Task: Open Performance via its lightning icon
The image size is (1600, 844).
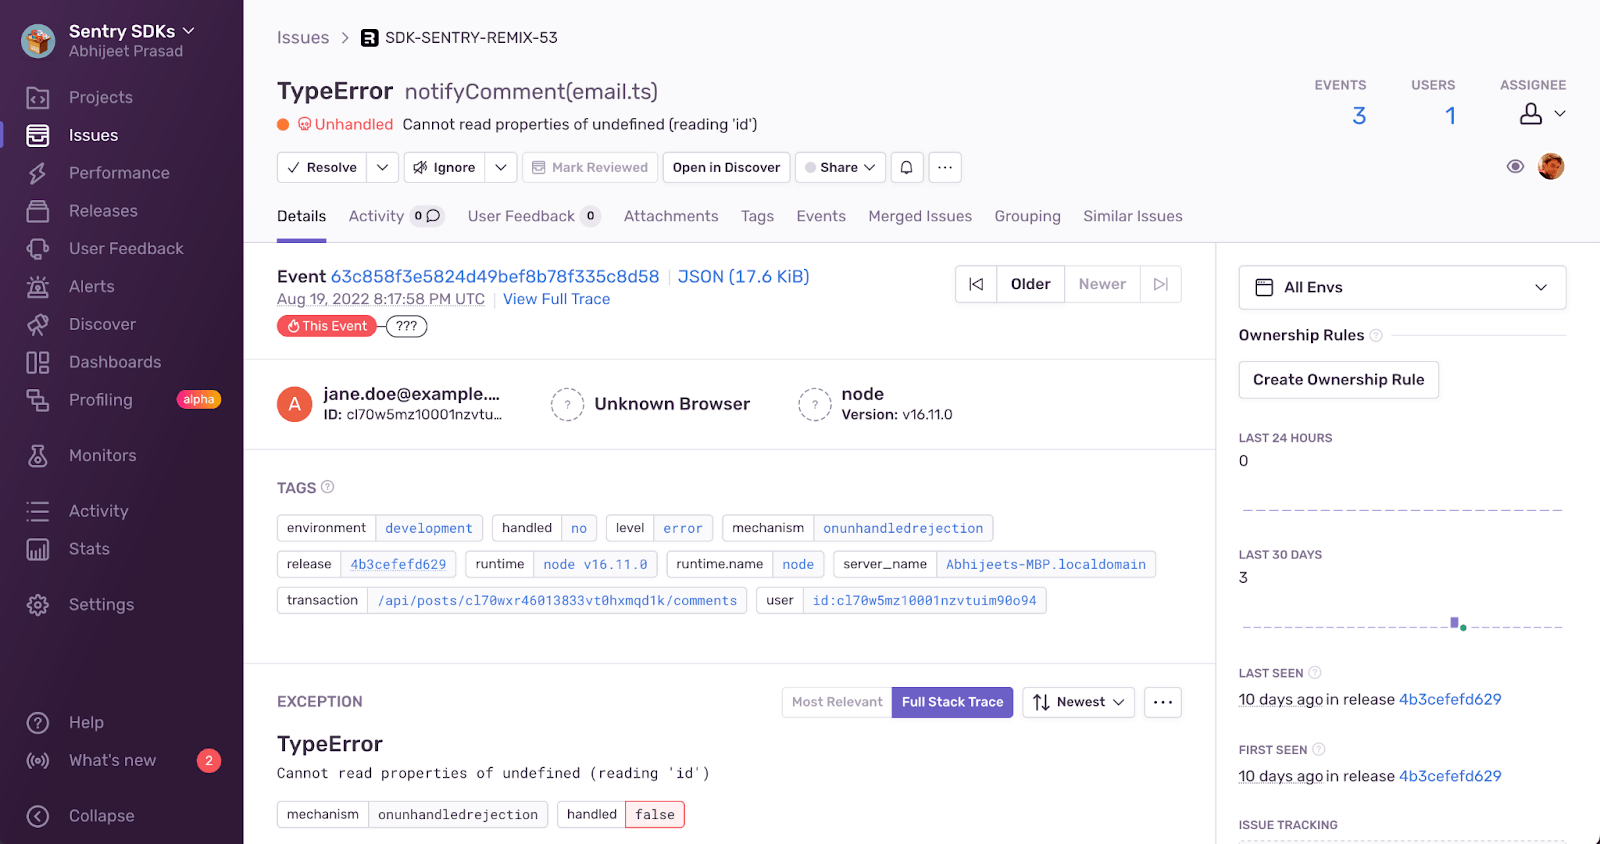Action: tap(38, 173)
